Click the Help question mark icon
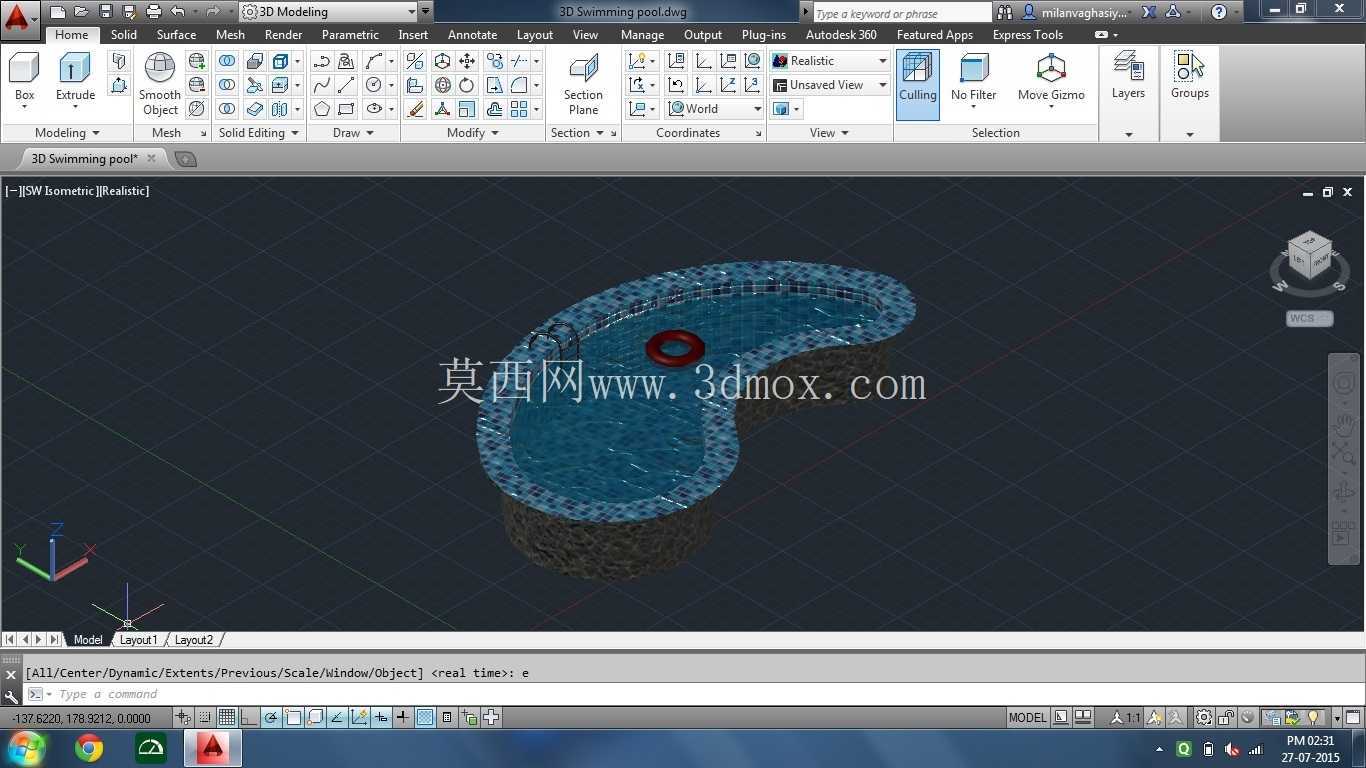 (x=1218, y=12)
